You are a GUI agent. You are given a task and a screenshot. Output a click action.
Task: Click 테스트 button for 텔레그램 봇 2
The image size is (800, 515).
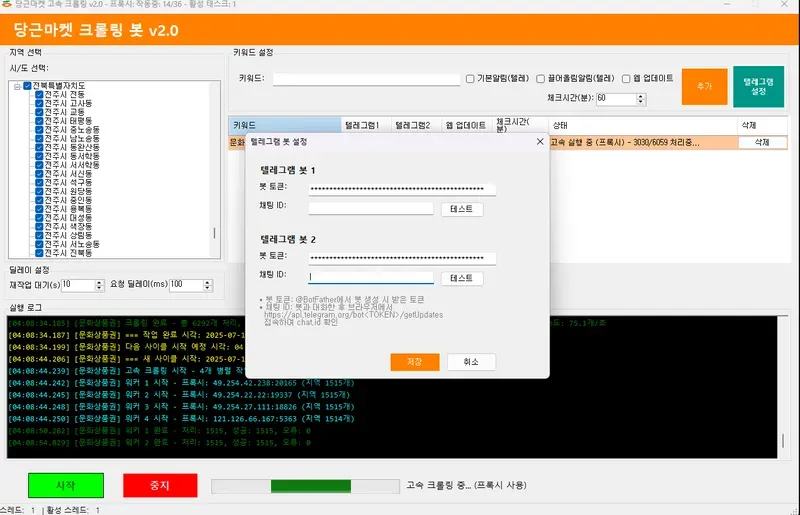[x=462, y=278]
